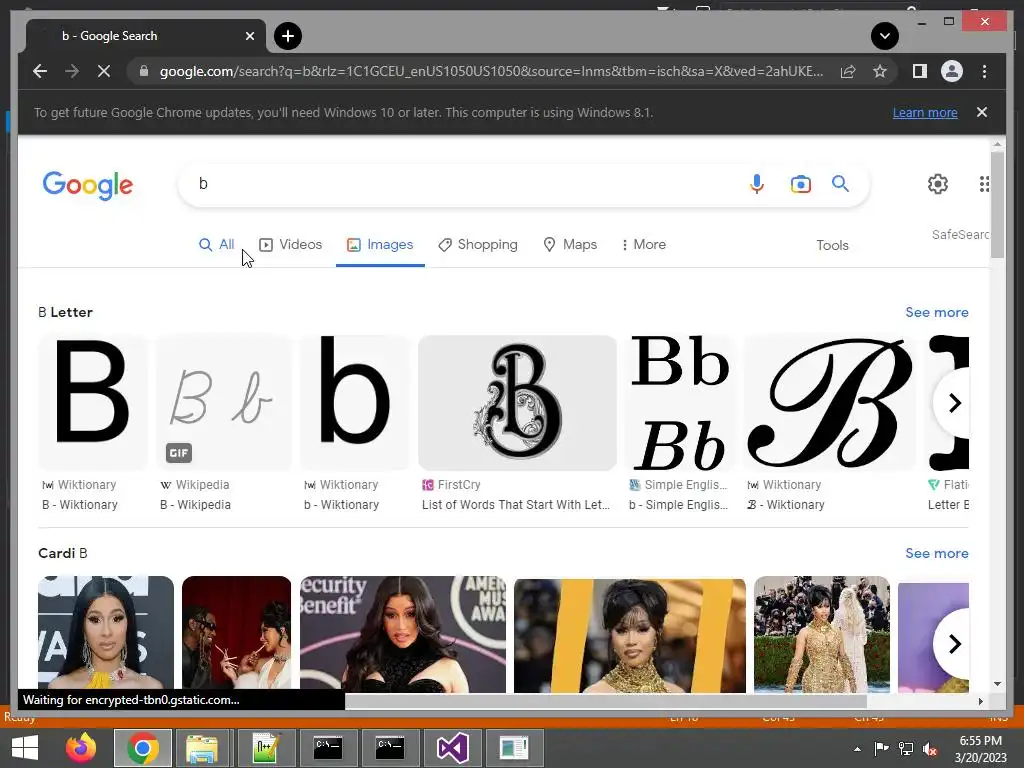Image resolution: width=1024 pixels, height=768 pixels.
Task: Open the ornate B FirstCry image
Action: pos(517,403)
